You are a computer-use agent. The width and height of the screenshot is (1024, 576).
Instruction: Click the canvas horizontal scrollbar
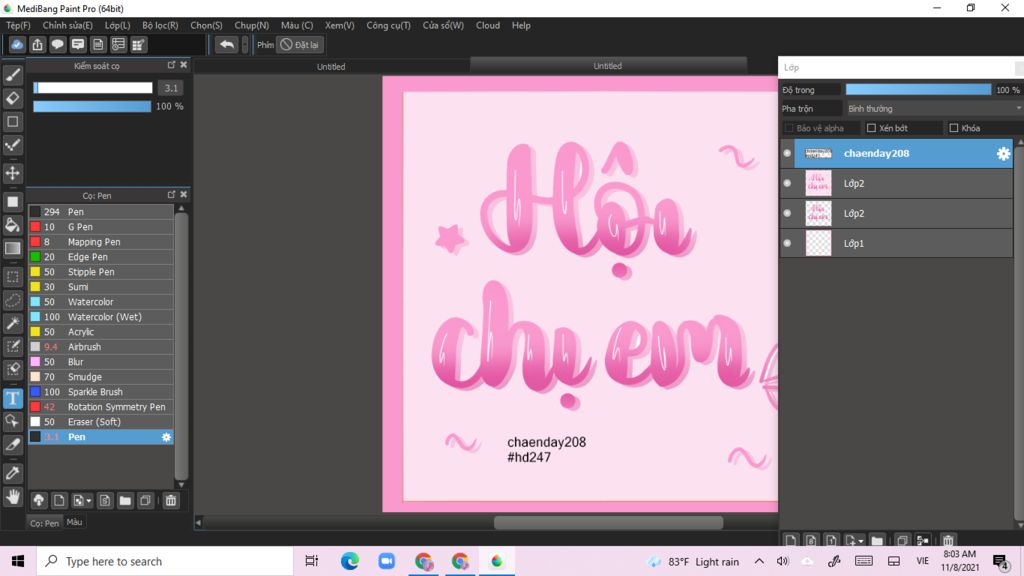point(608,522)
